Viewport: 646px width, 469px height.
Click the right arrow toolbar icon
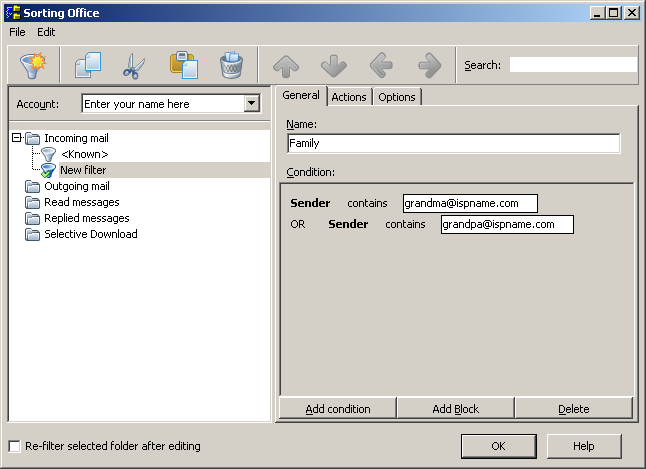click(x=429, y=66)
